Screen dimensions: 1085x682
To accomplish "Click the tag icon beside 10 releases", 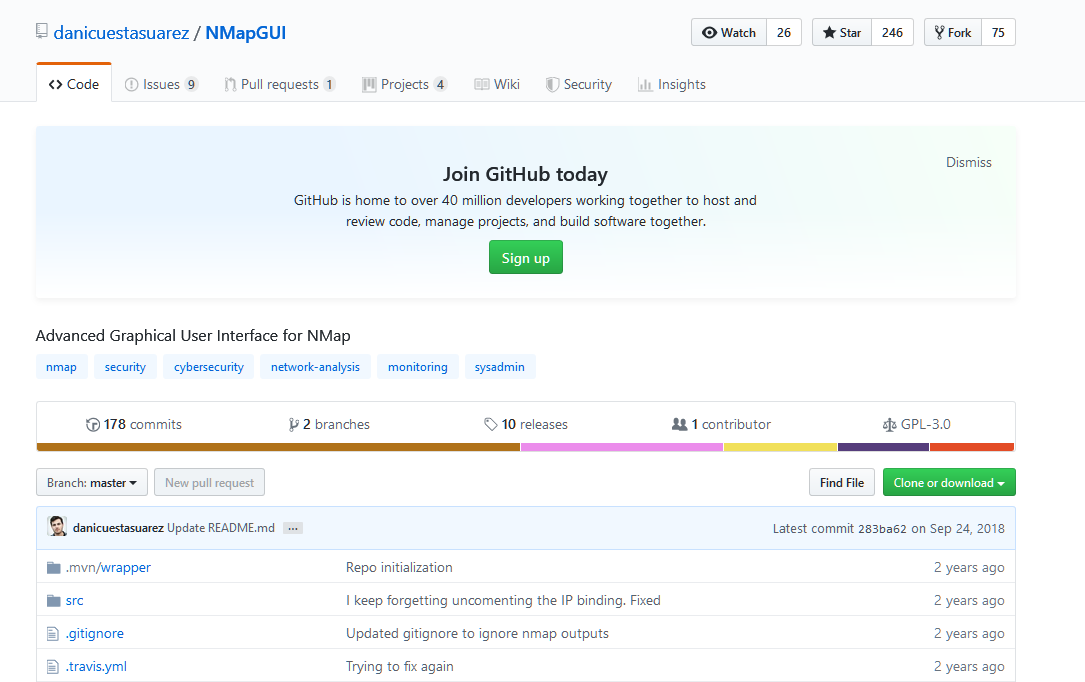I will (491, 425).
